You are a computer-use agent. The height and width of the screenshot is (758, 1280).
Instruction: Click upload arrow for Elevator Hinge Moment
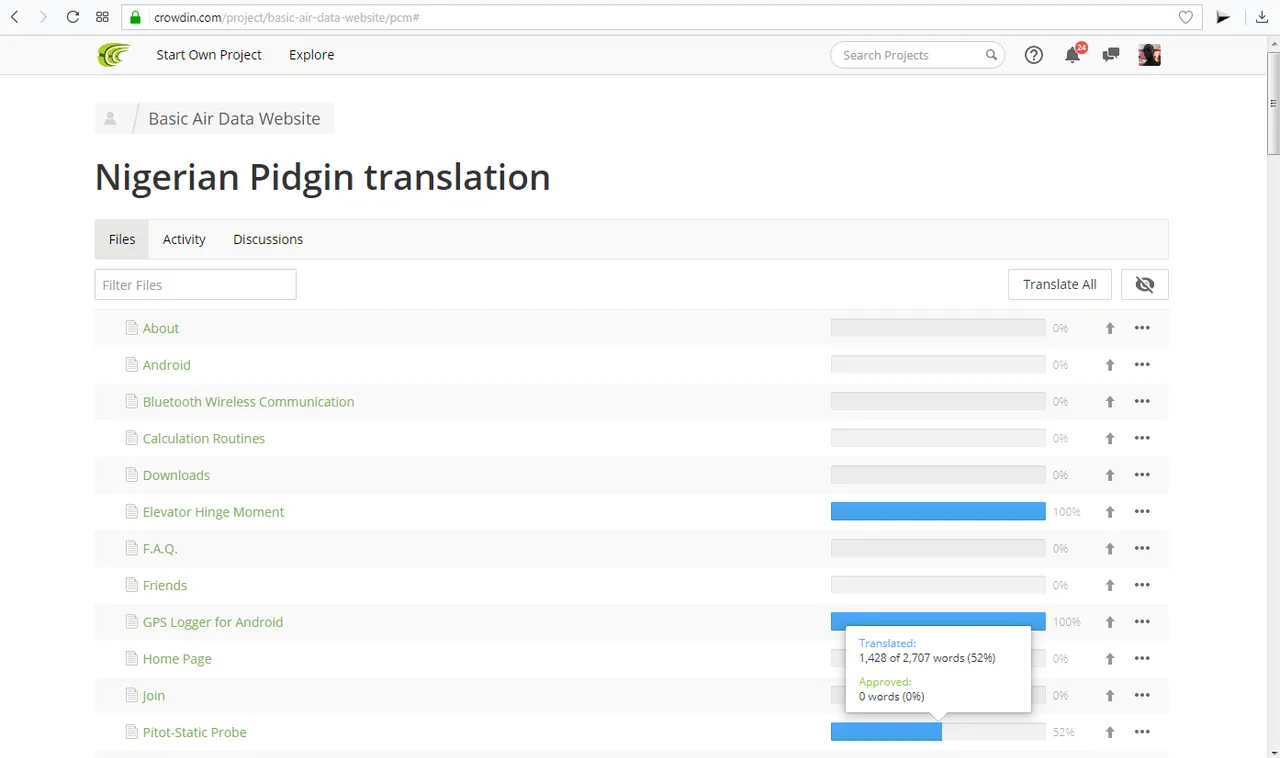pyautogui.click(x=1109, y=512)
